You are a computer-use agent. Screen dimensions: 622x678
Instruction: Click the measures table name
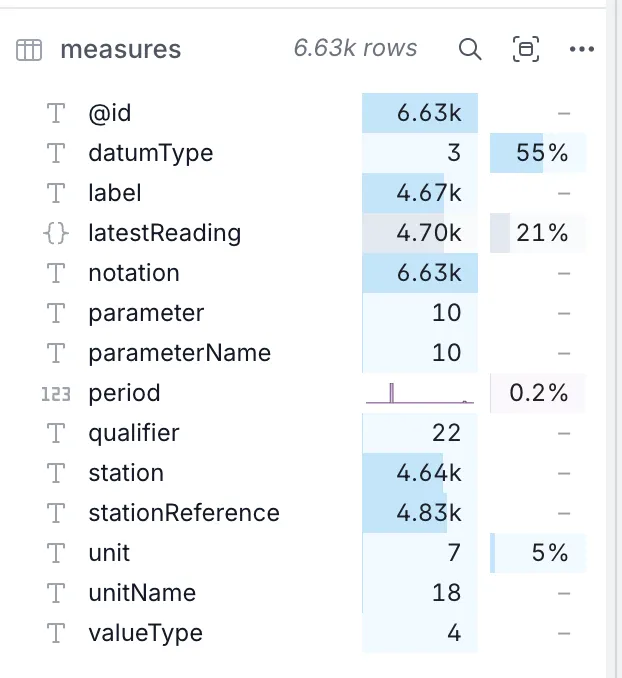(x=120, y=50)
